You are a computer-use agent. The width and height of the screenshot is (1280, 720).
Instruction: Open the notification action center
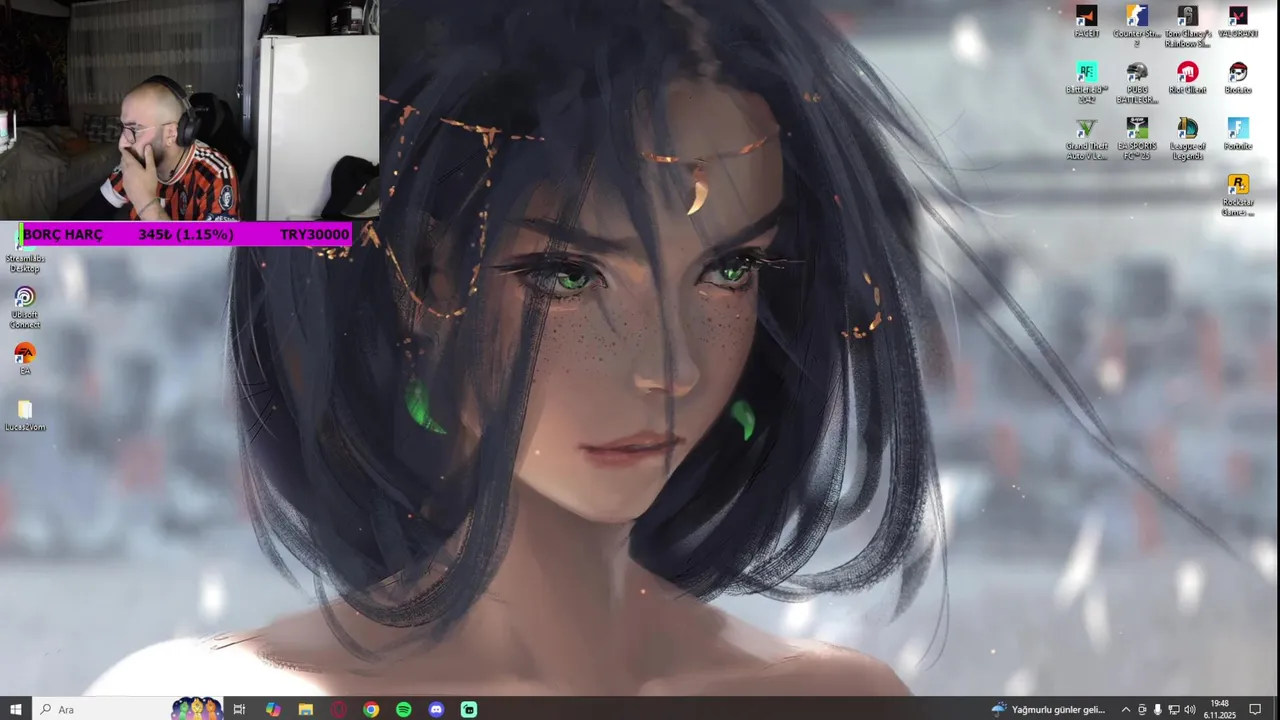coord(1255,709)
